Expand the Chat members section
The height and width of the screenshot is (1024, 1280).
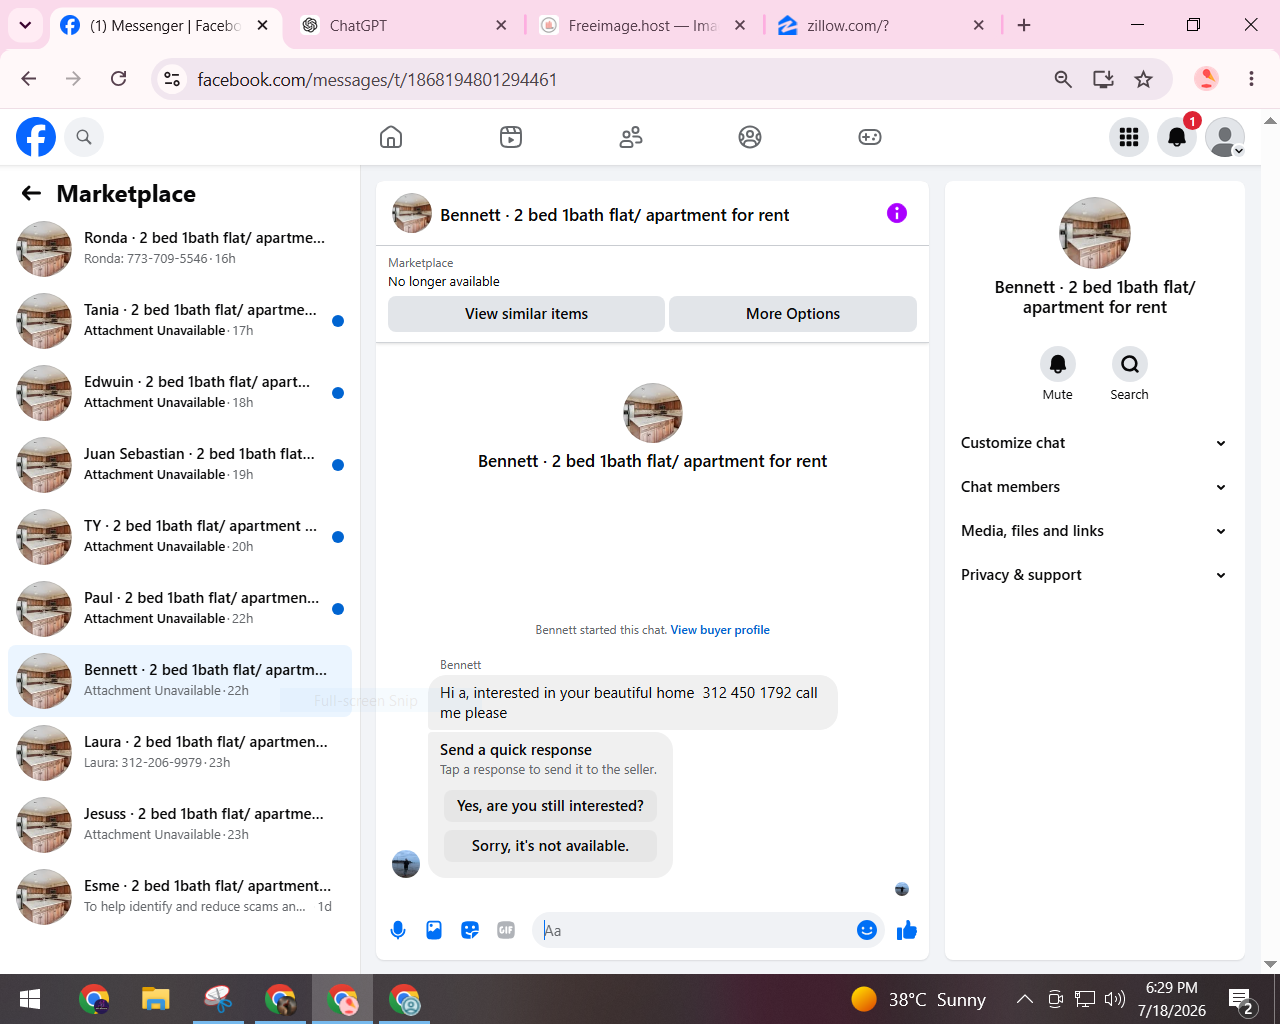point(1094,487)
